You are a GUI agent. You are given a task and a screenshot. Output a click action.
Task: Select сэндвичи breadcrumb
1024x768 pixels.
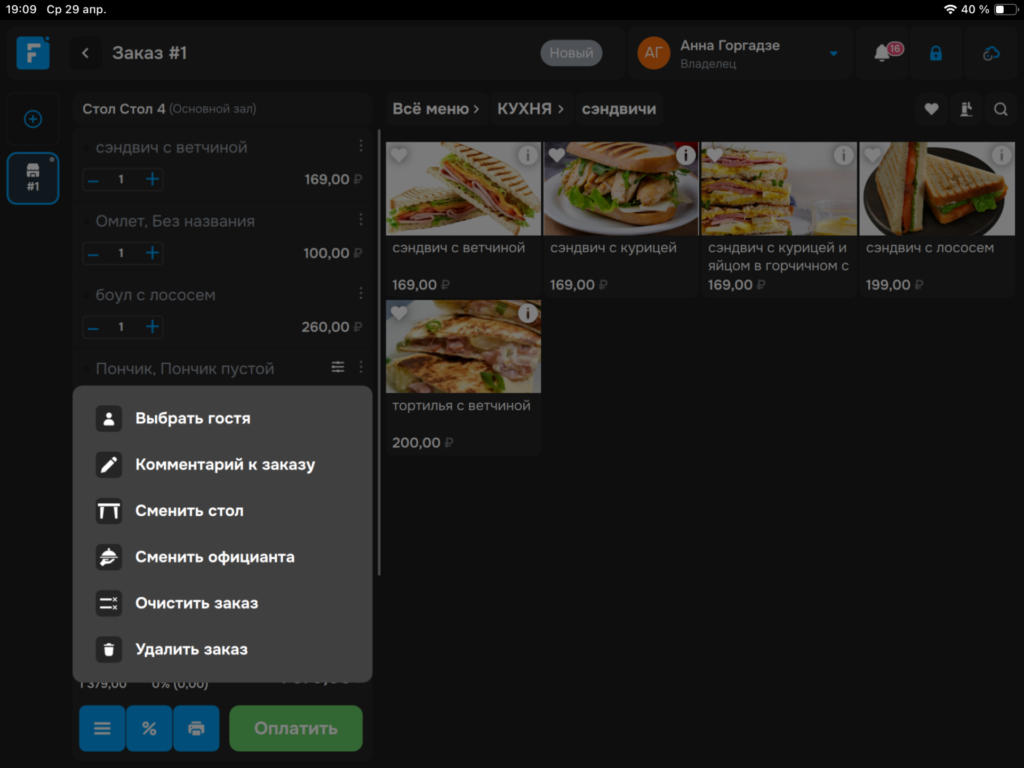coord(618,109)
